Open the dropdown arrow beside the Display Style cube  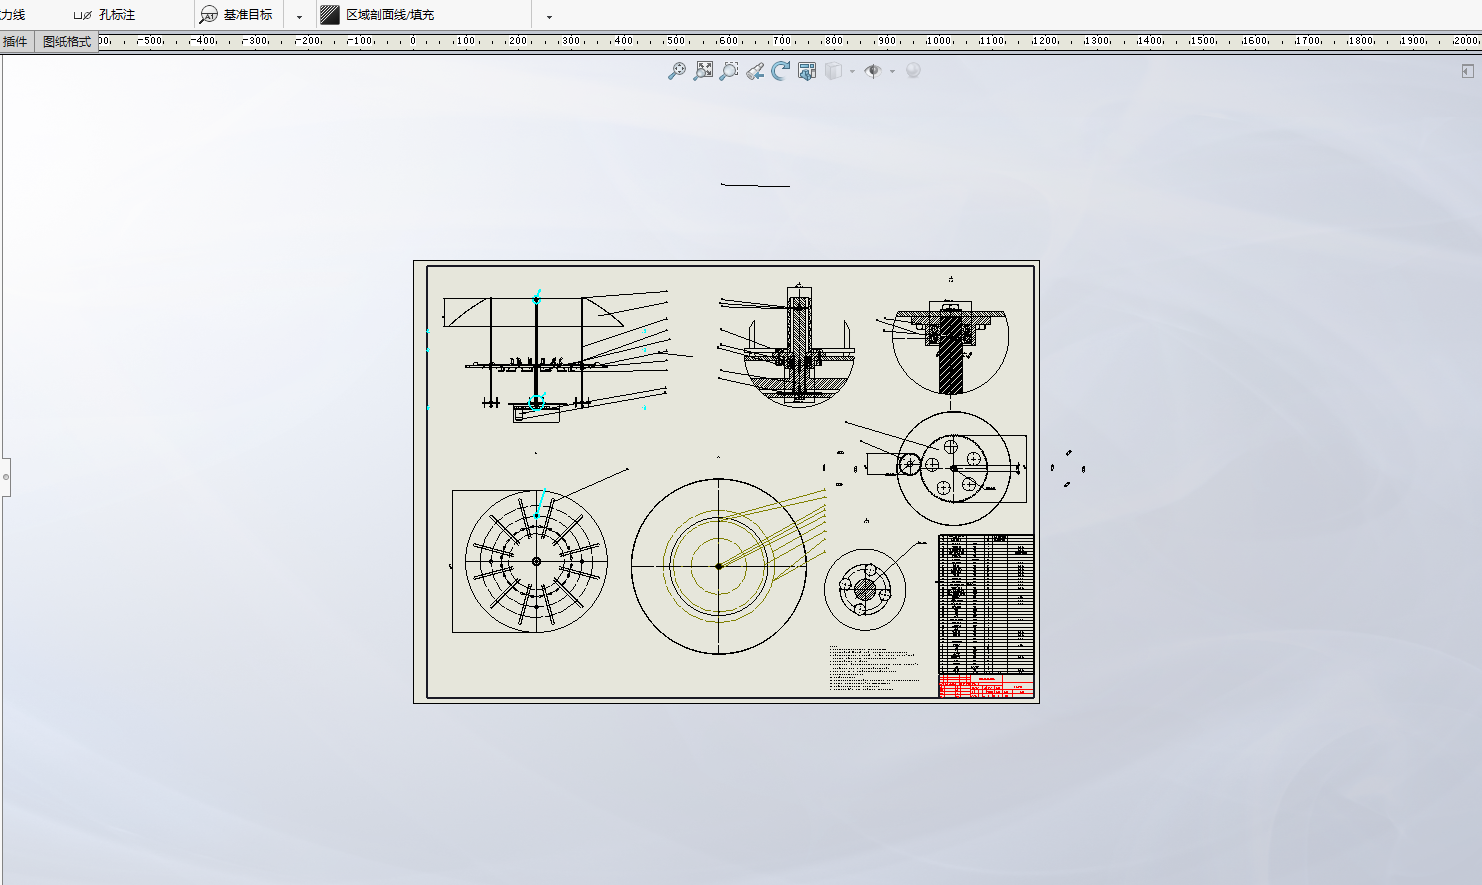(852, 71)
